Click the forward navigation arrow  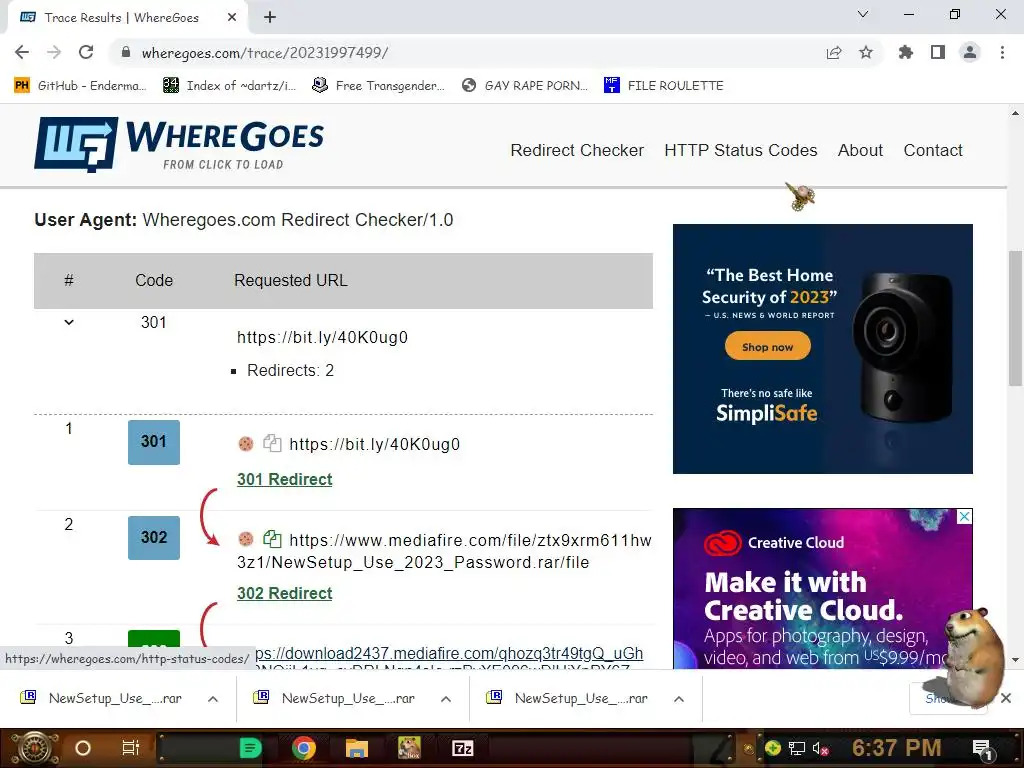(x=54, y=52)
